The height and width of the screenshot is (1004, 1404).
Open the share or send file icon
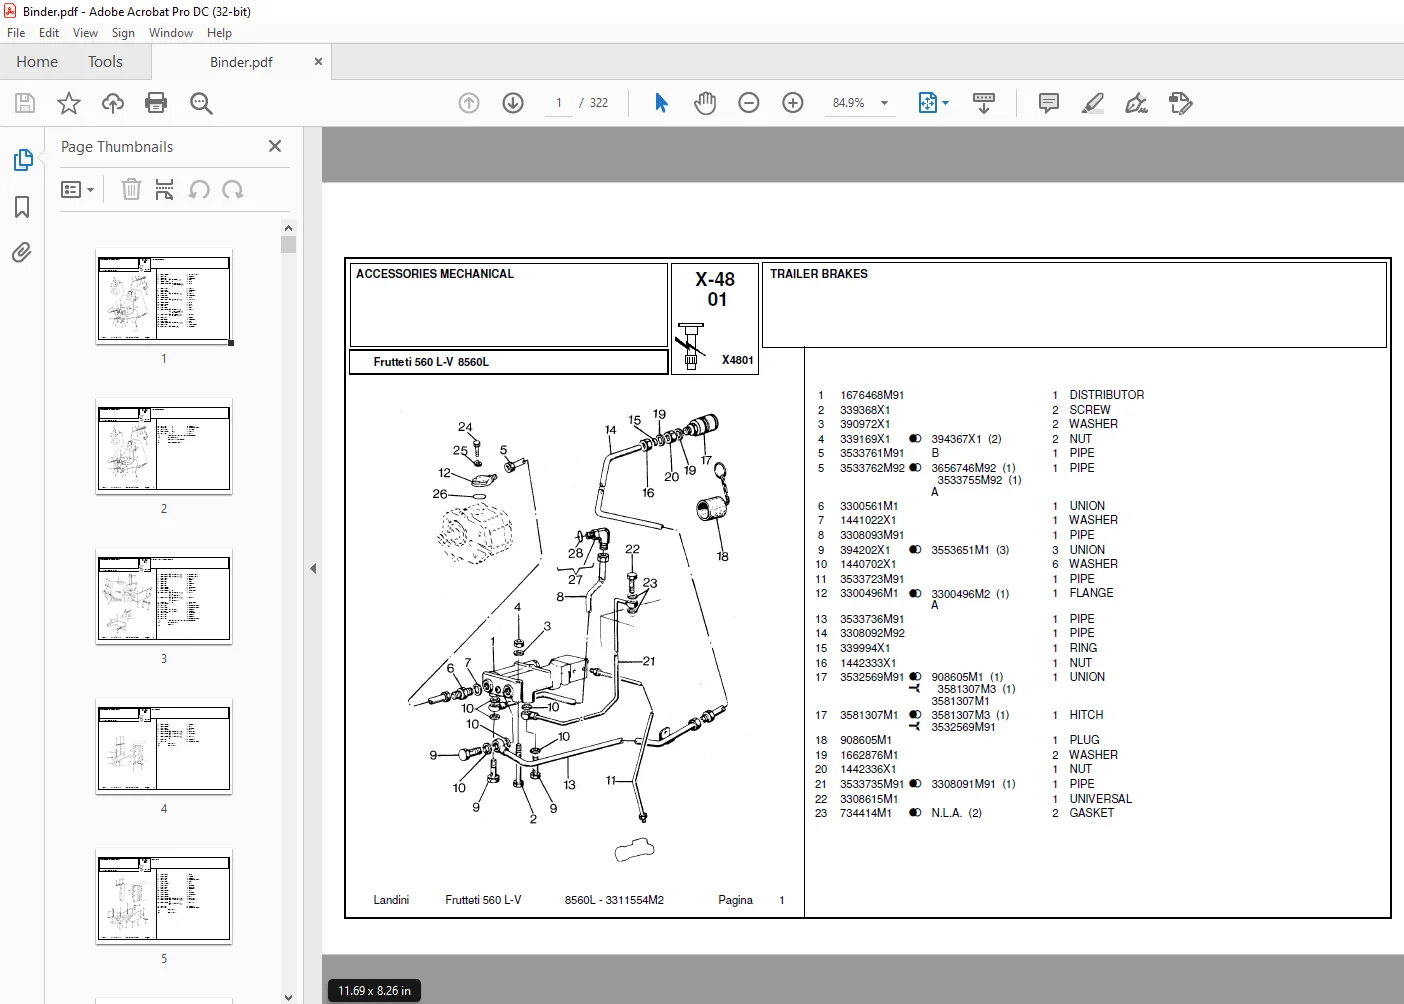point(1181,103)
